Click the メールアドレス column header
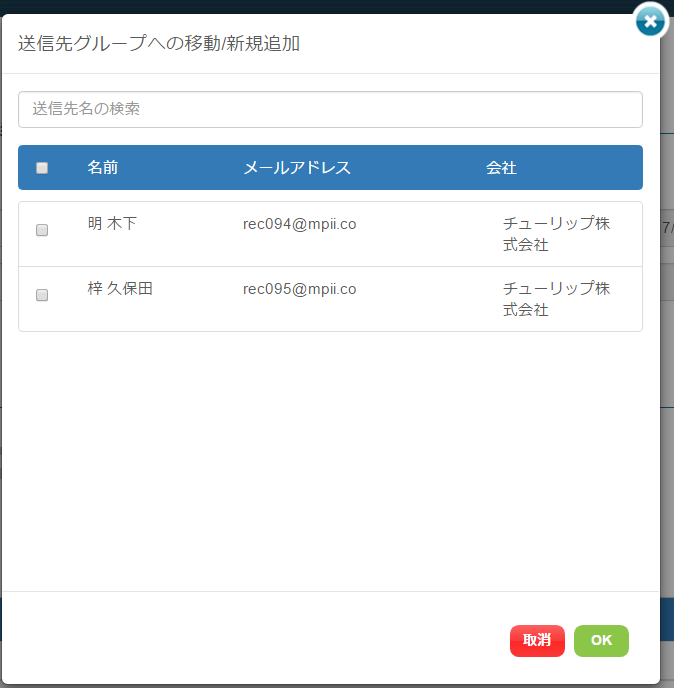674x688 pixels. coord(297,168)
